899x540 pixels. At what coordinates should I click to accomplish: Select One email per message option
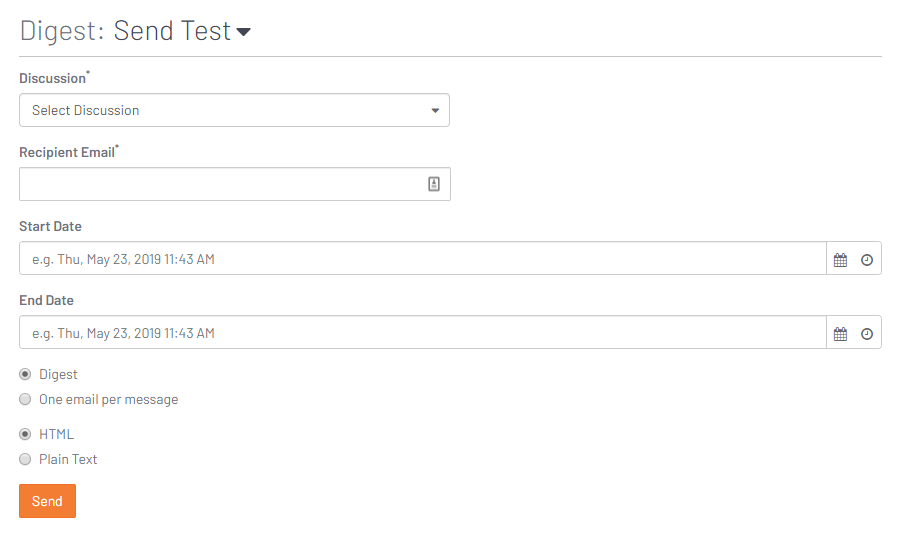tap(25, 399)
